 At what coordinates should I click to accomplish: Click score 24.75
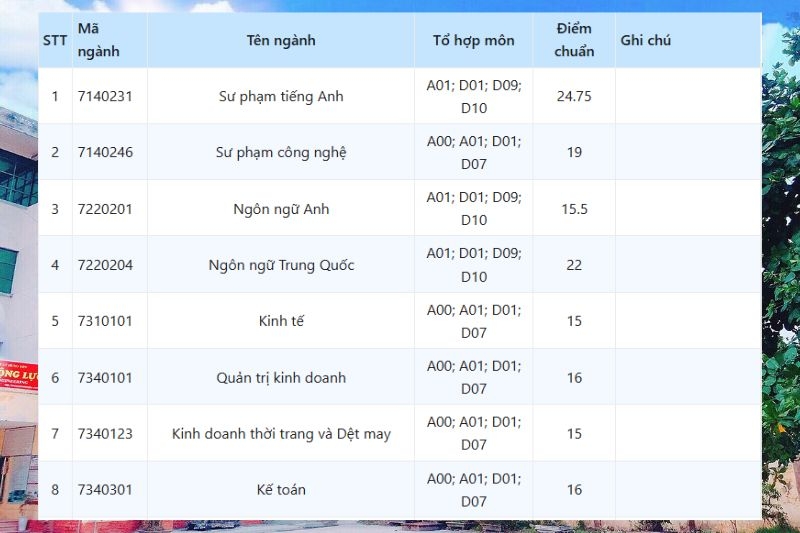tap(574, 96)
